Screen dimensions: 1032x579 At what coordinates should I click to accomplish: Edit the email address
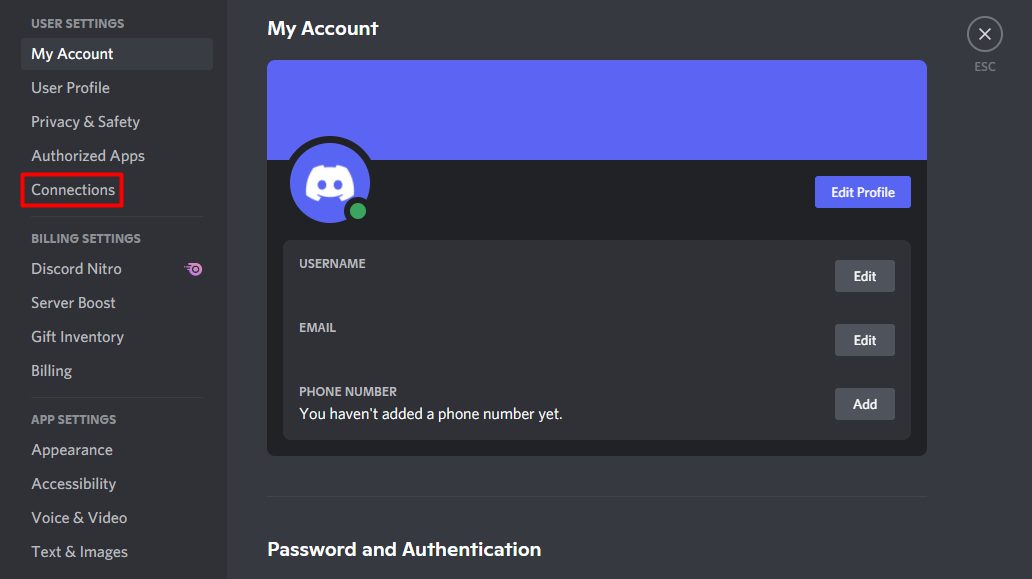click(x=865, y=340)
